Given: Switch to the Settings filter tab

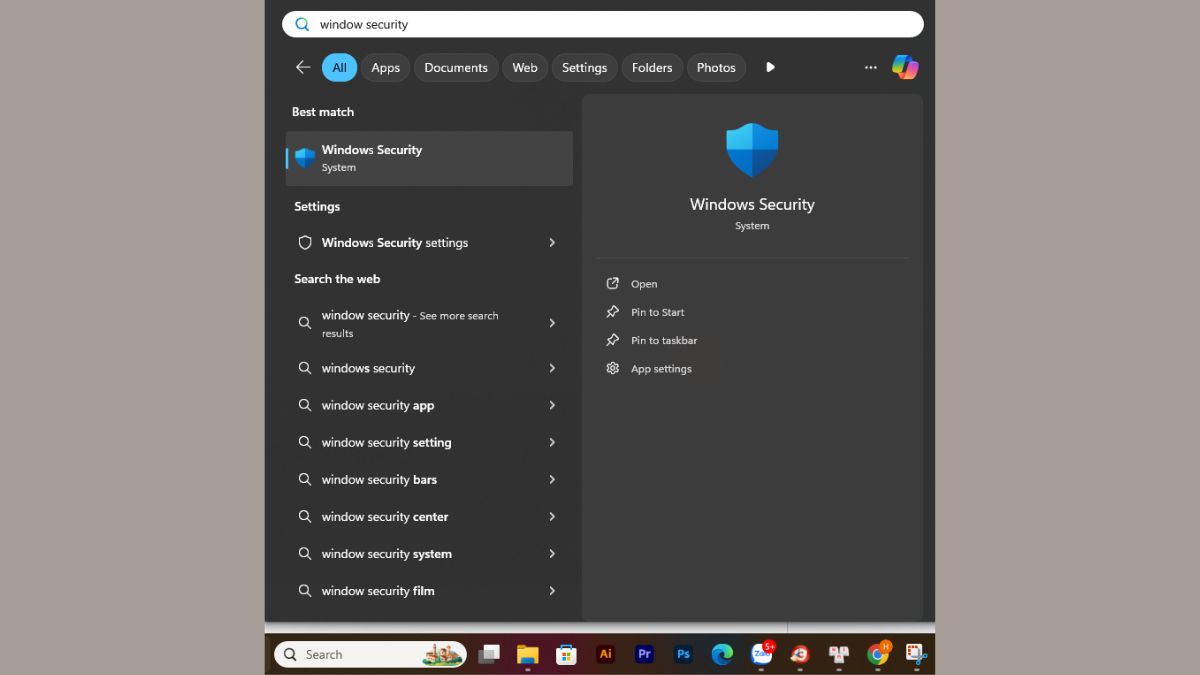Looking at the screenshot, I should 584,67.
